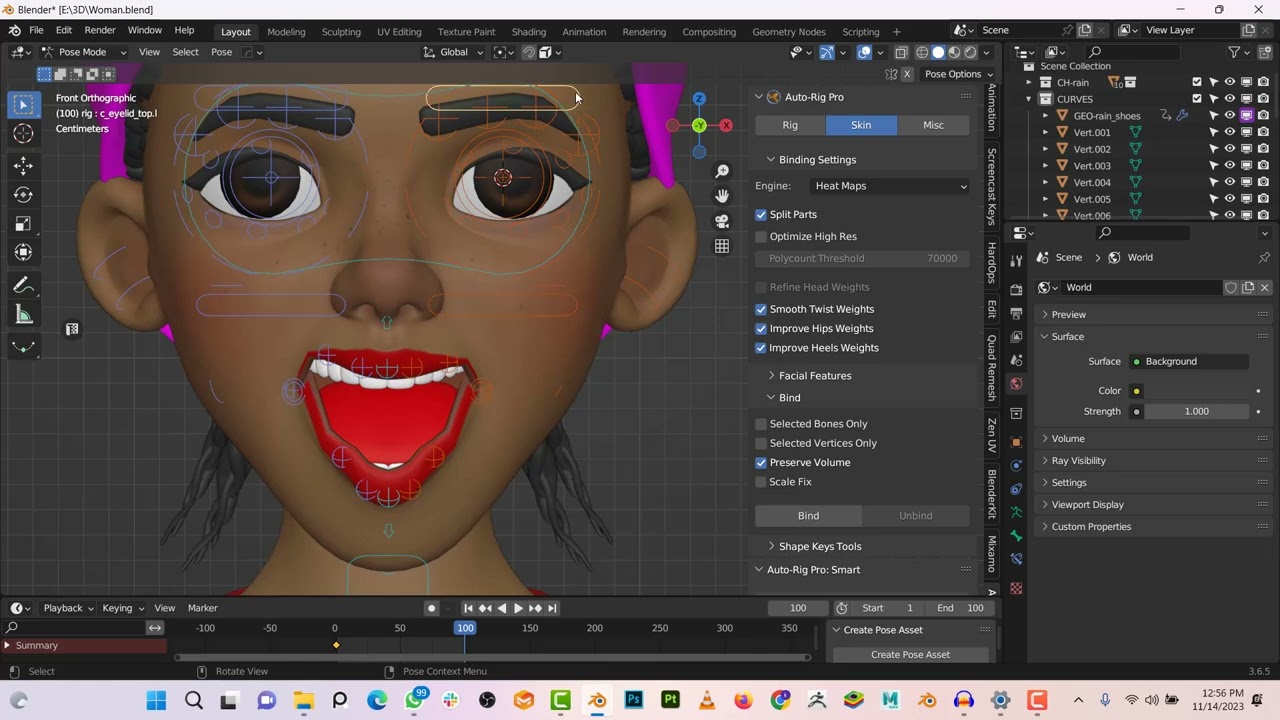Open the Render properties tab icon
Screen dimensions: 1280x720
click(x=1016, y=288)
